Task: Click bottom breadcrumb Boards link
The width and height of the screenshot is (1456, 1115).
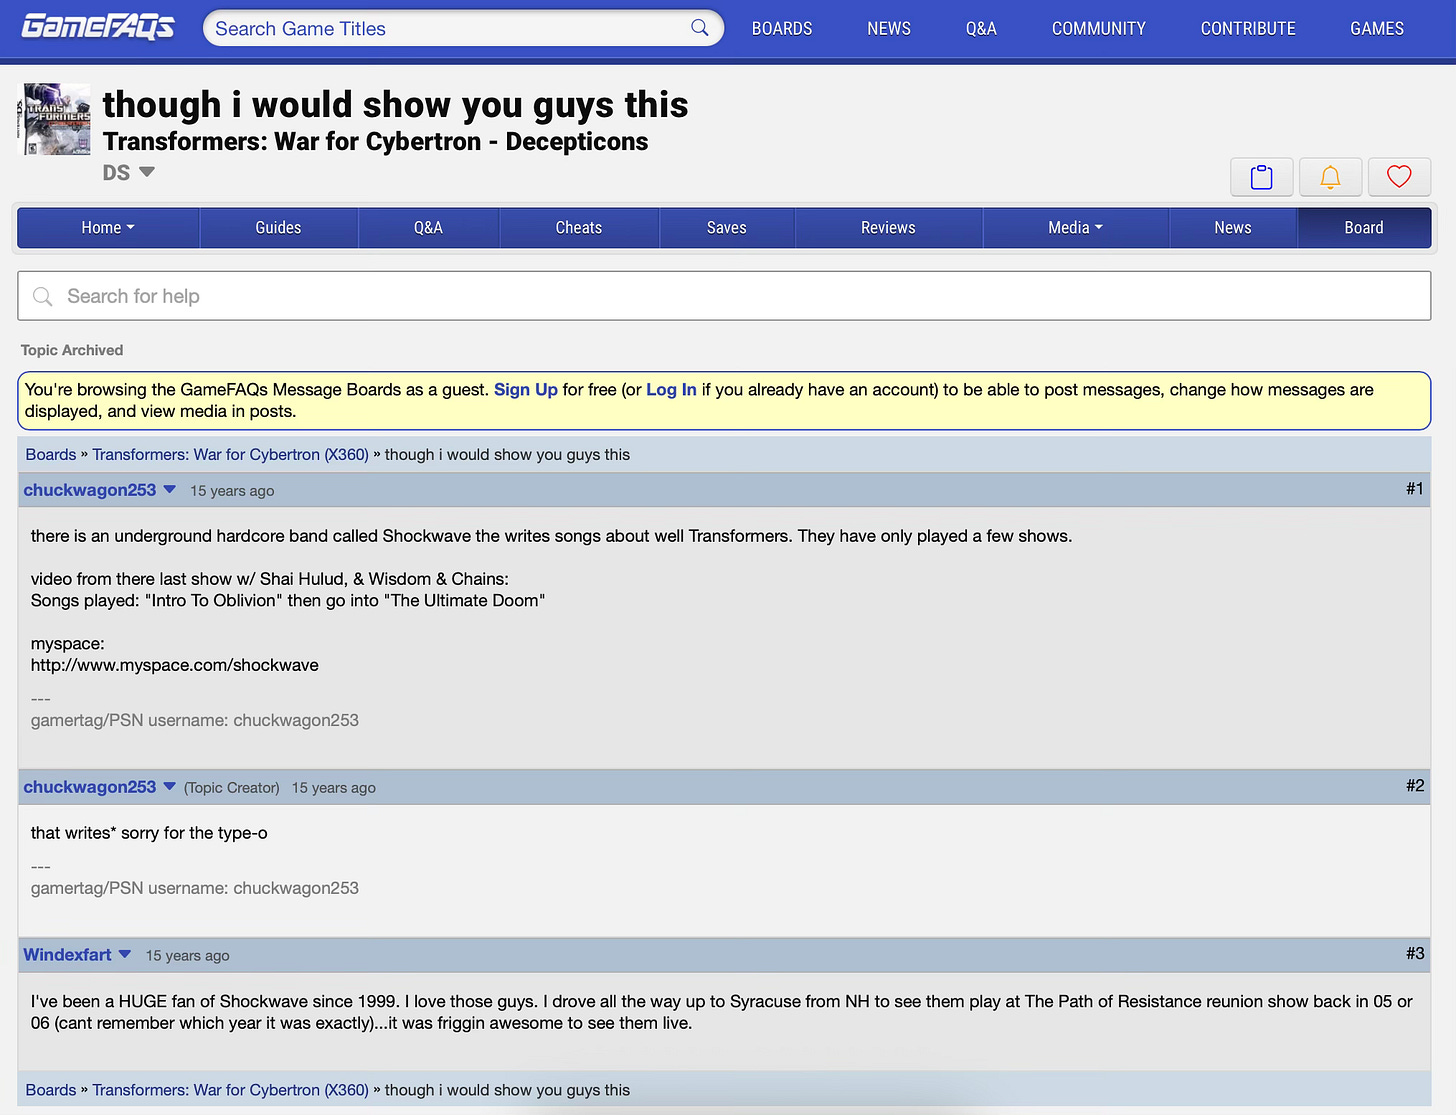Action: pos(51,1090)
